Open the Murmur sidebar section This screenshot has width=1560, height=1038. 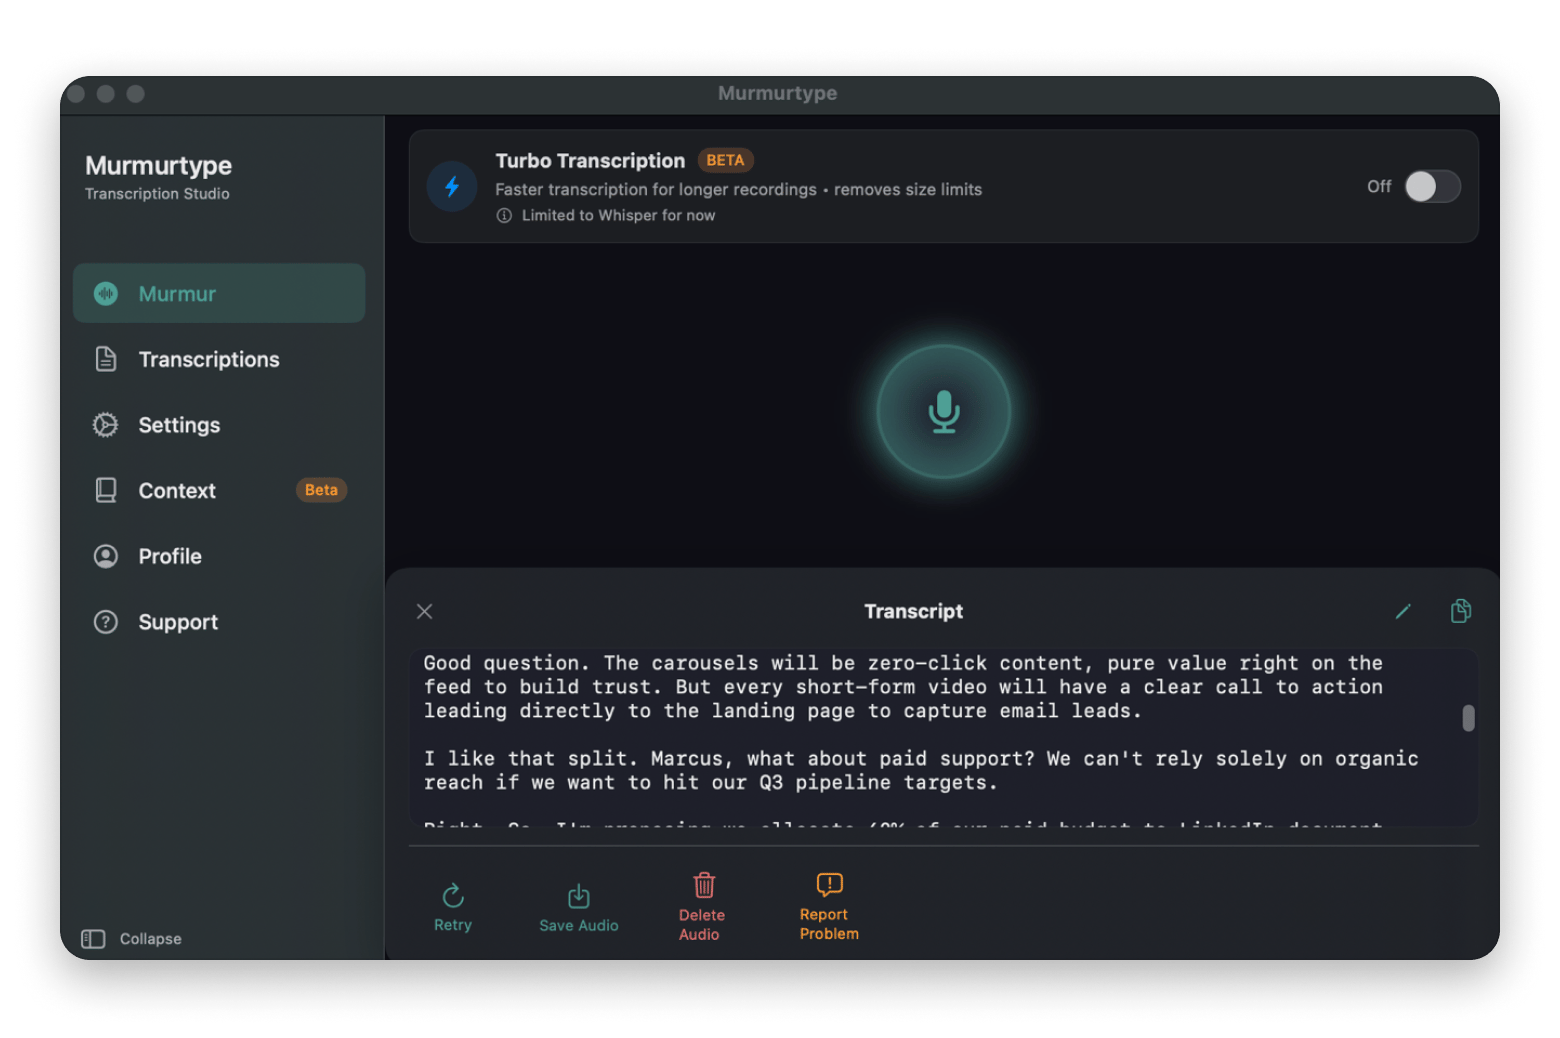coord(219,293)
